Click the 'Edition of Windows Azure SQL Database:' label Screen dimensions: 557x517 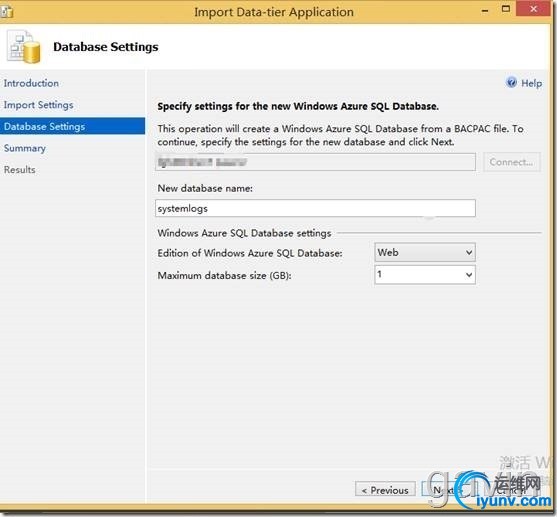pyautogui.click(x=250, y=253)
